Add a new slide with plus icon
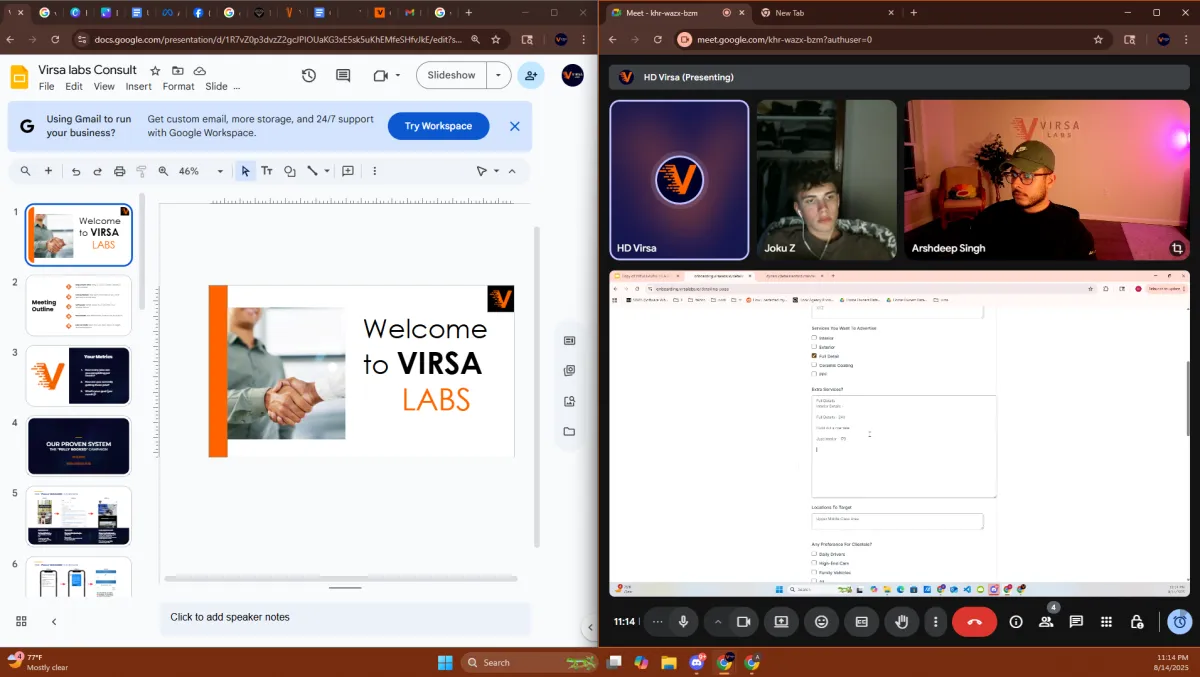Viewport: 1200px width, 677px height. [49, 171]
